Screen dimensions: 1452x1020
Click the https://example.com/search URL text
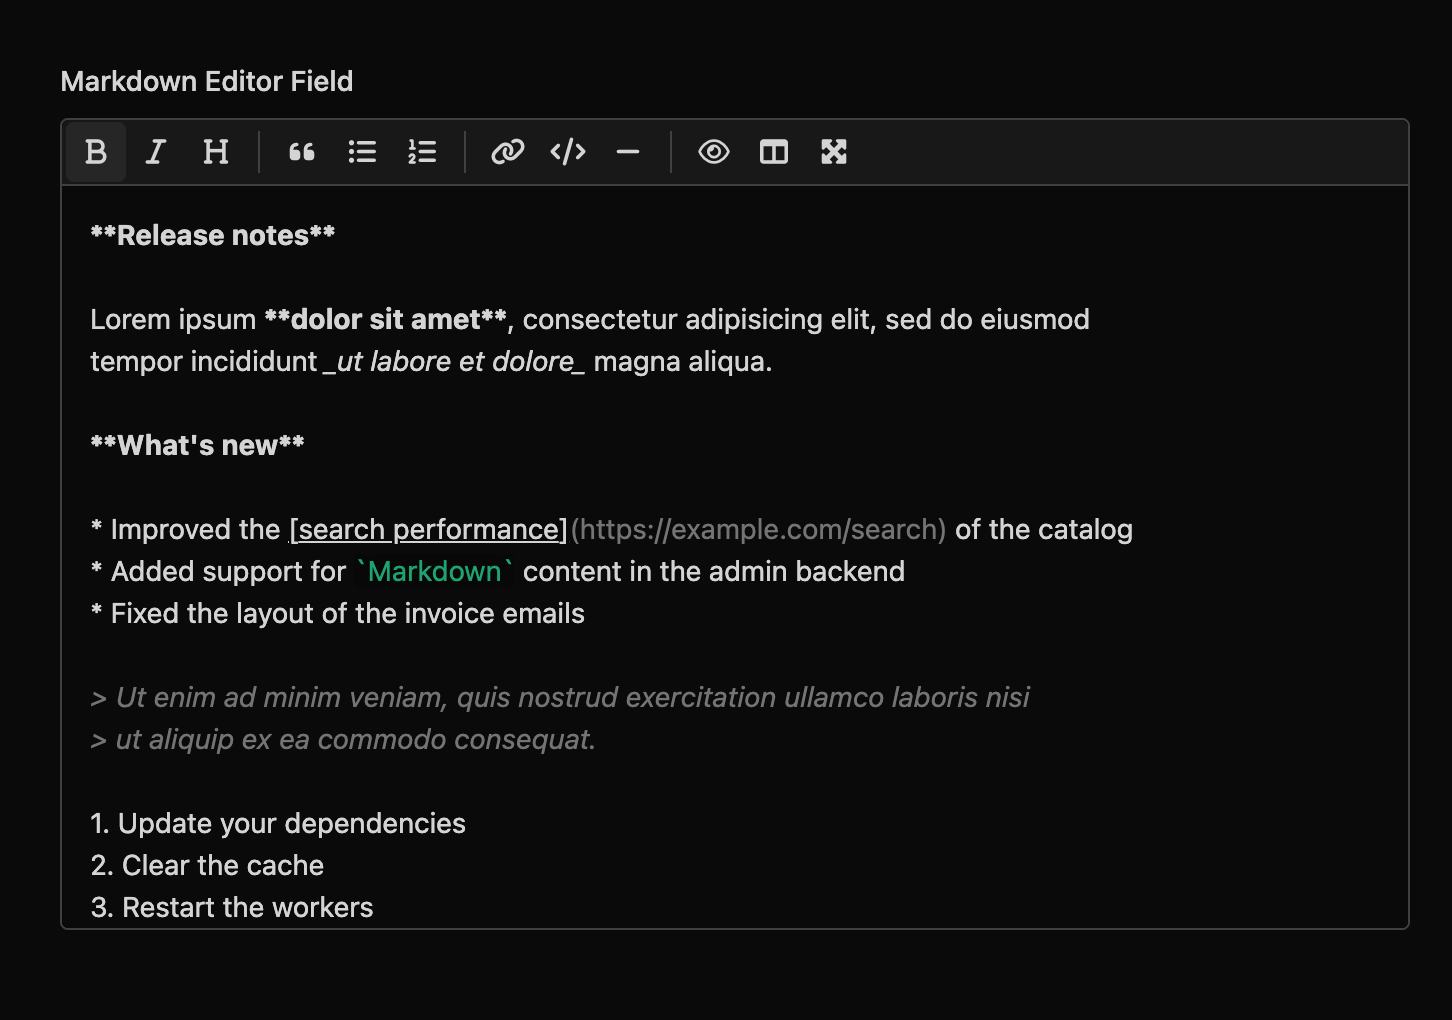click(759, 530)
